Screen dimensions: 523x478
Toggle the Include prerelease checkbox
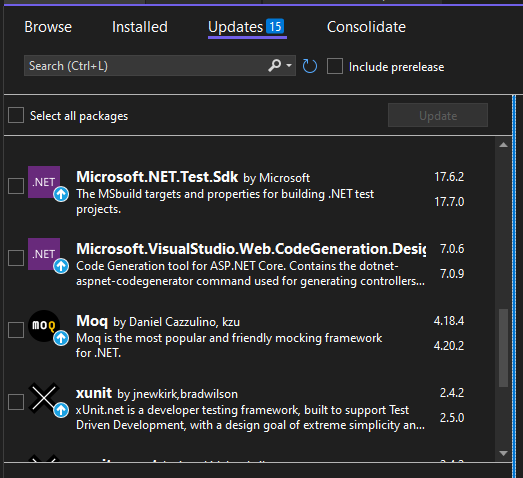tap(335, 66)
